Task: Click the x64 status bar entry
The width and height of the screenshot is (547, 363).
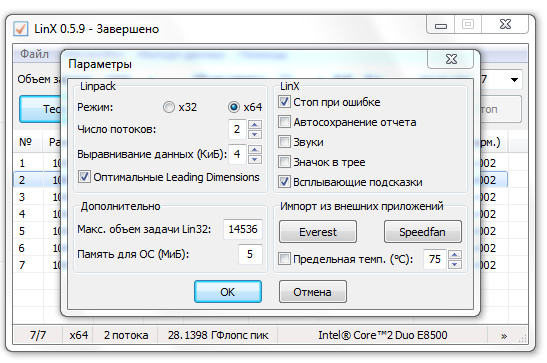Action: click(78, 335)
